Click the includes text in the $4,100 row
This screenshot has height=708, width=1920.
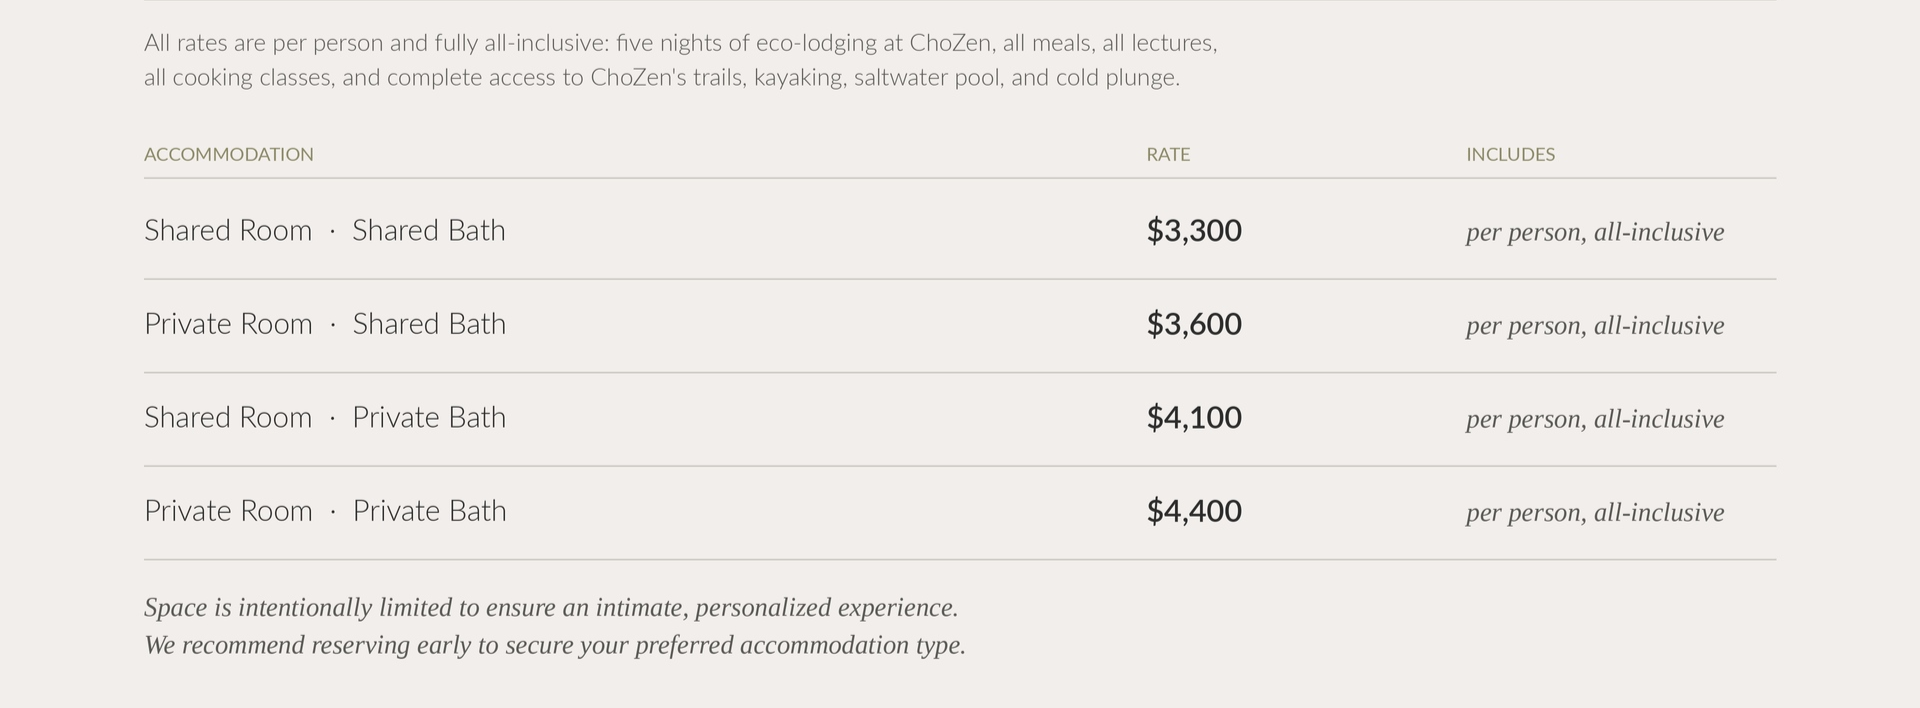point(1594,419)
